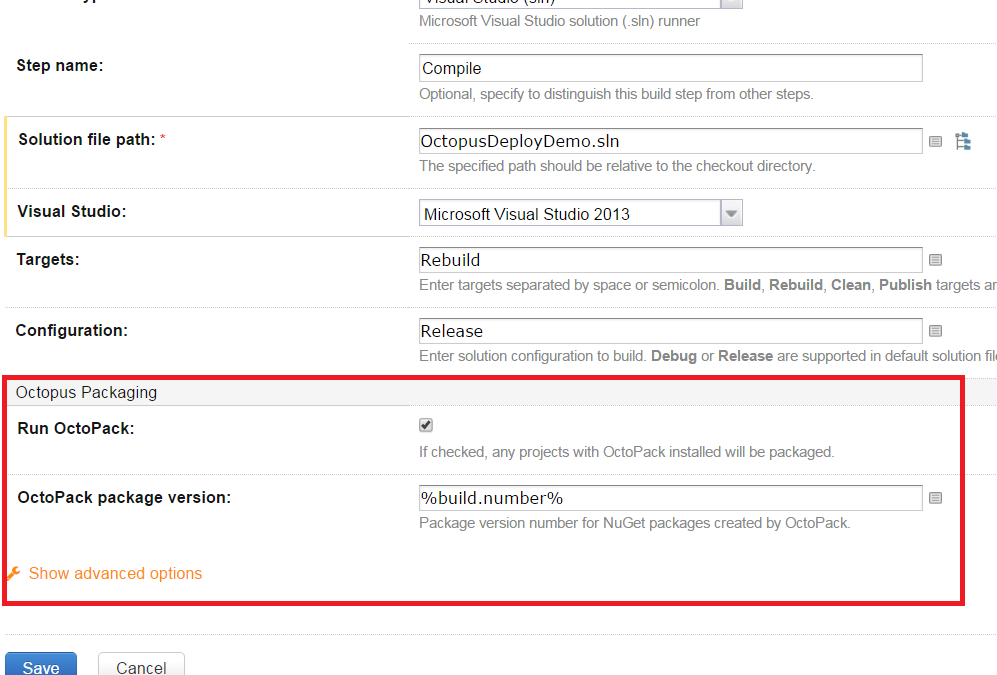Click the Solution file path label

pyautogui.click(x=86, y=139)
